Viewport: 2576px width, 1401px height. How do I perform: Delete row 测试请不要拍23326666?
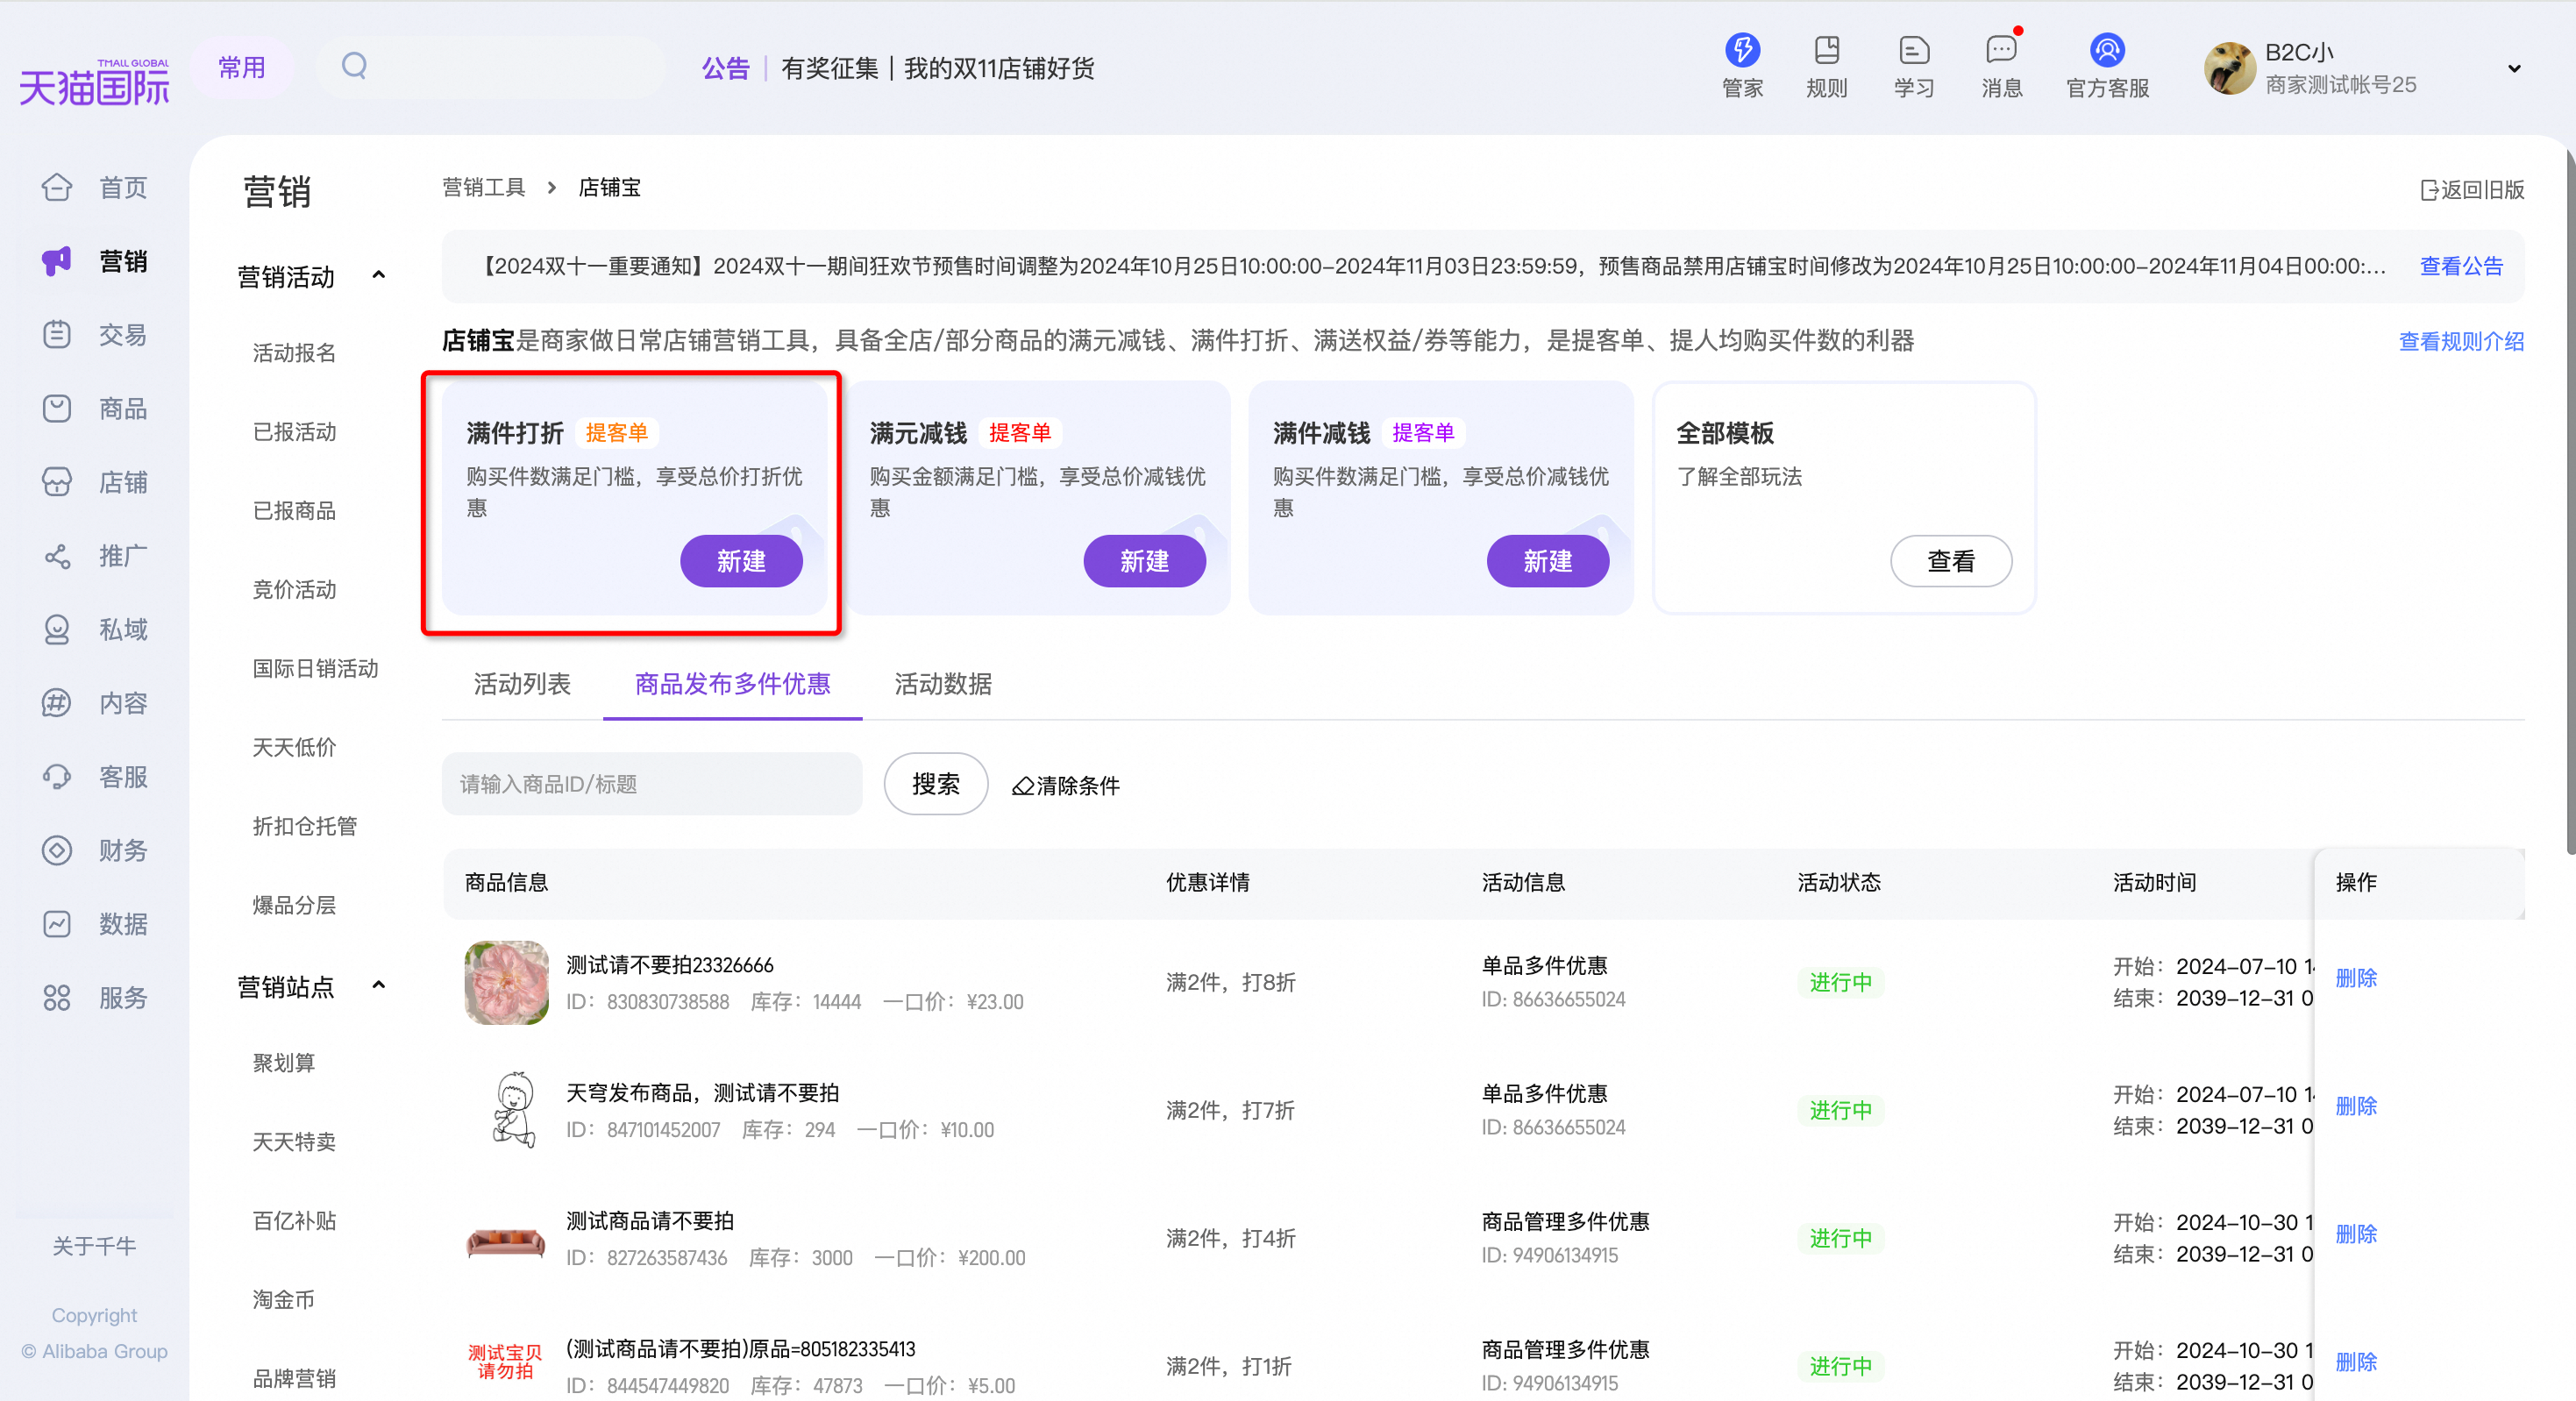[x=2355, y=978]
